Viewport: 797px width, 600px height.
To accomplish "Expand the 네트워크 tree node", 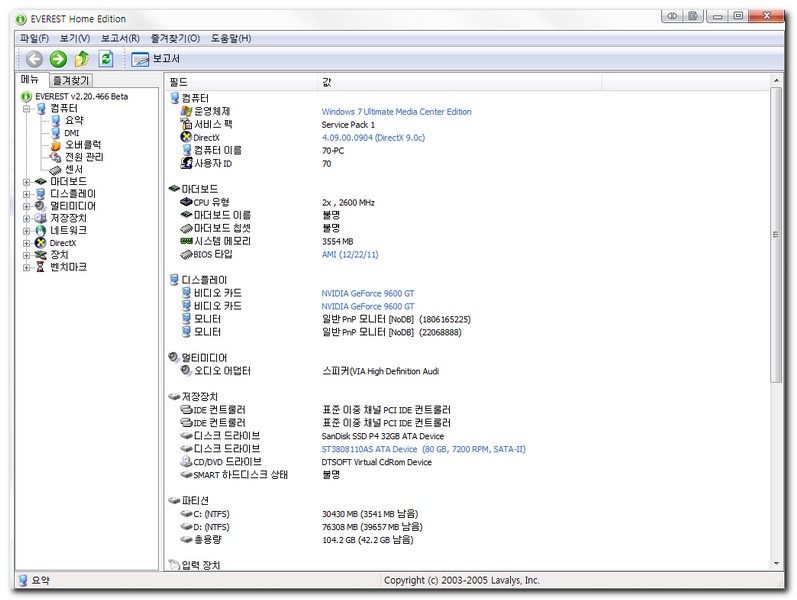I will tap(27, 230).
